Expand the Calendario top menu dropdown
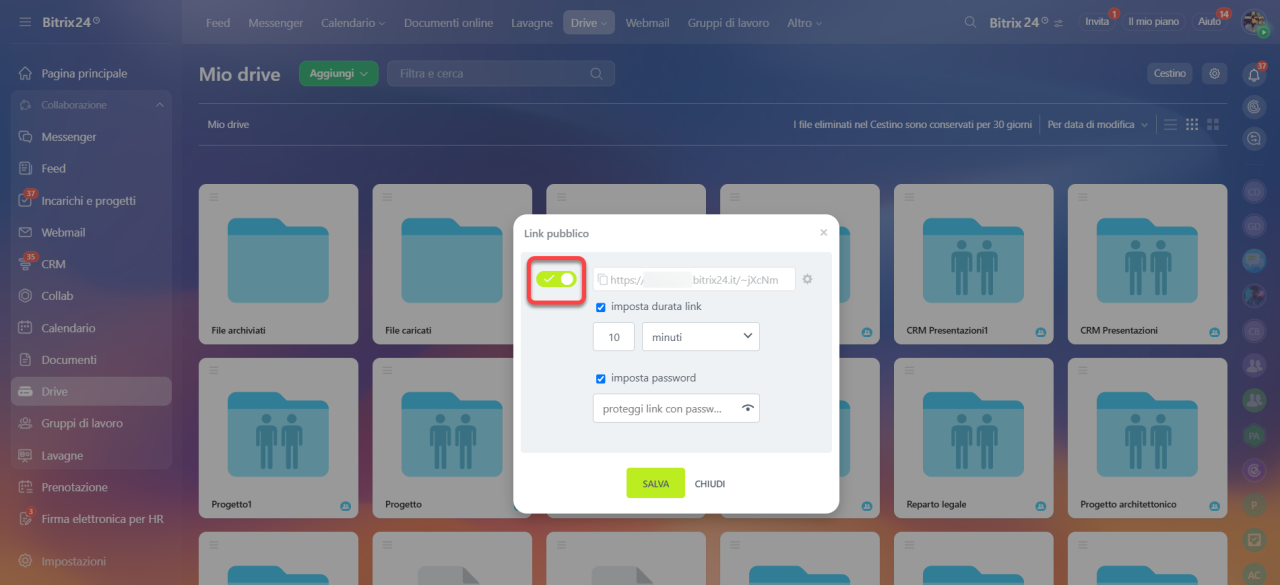1280x585 pixels. 353,22
